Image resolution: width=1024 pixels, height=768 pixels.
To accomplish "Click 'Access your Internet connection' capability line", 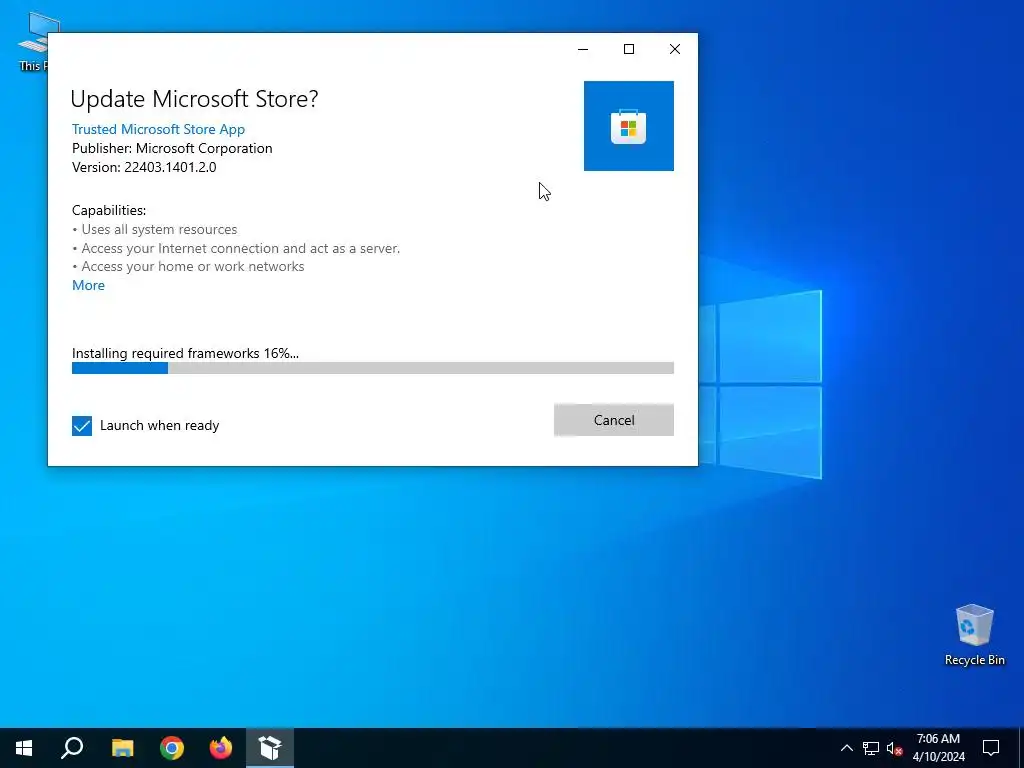I will pos(236,248).
